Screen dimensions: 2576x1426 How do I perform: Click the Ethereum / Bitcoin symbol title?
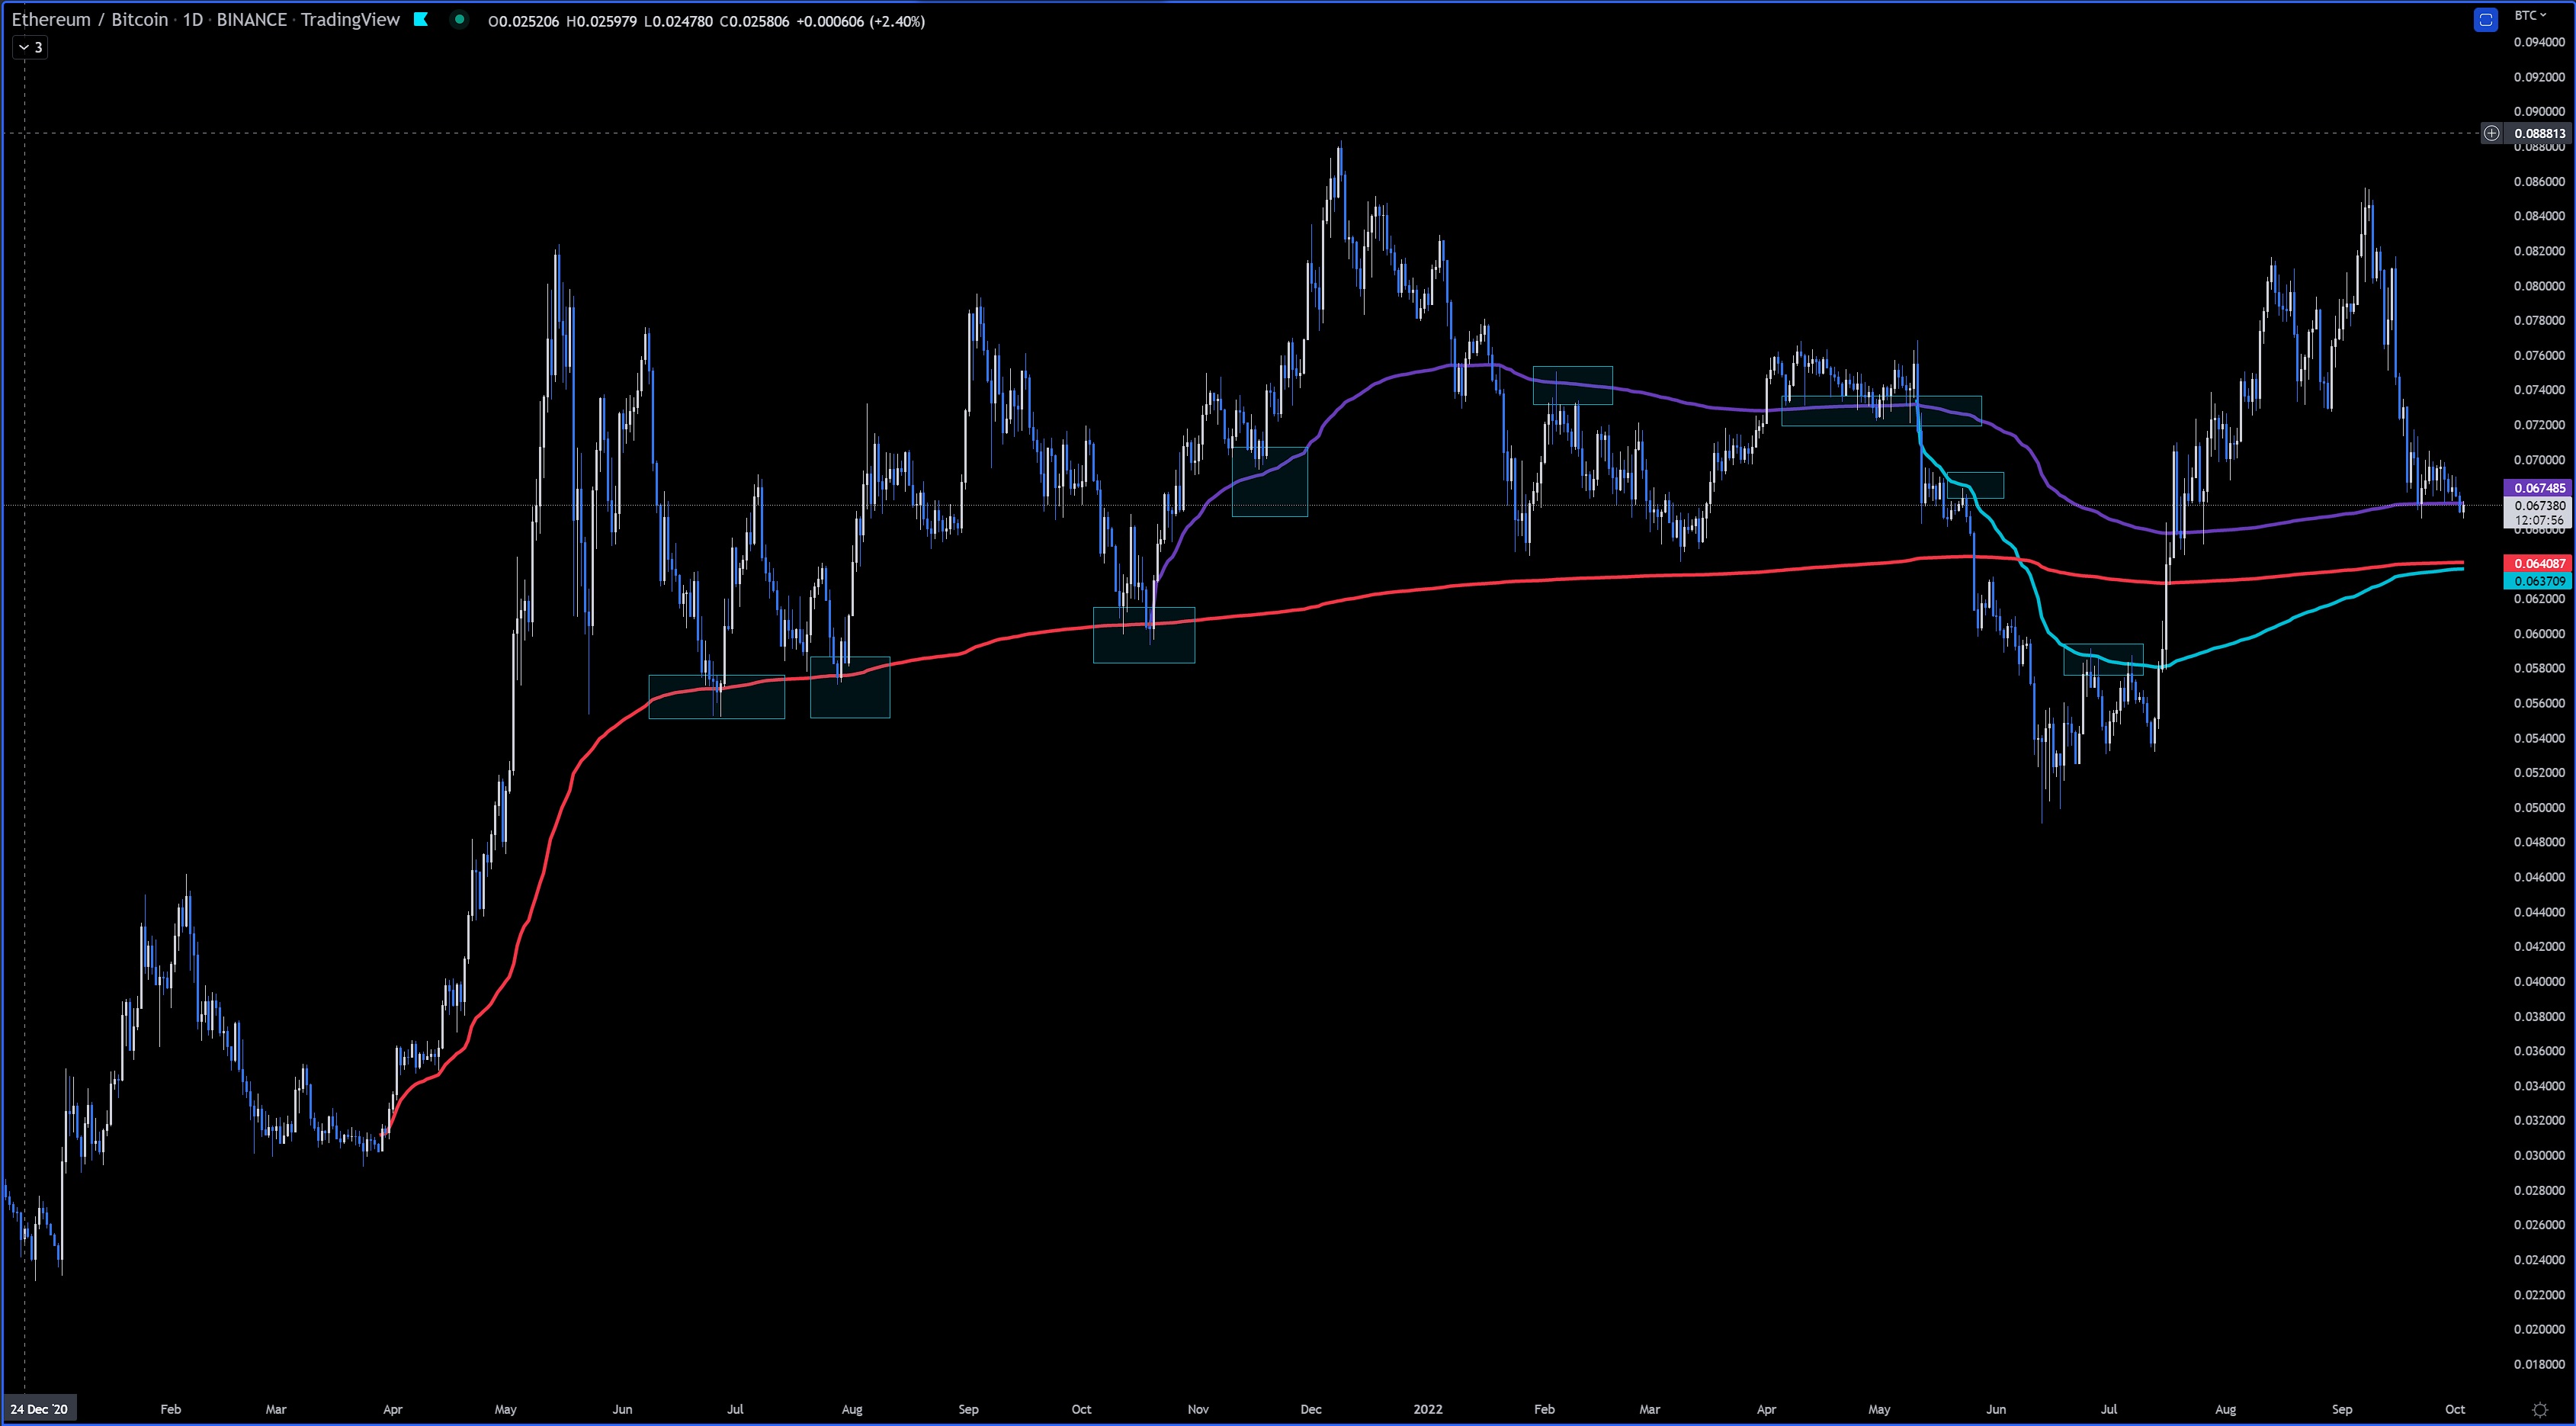(x=90, y=20)
